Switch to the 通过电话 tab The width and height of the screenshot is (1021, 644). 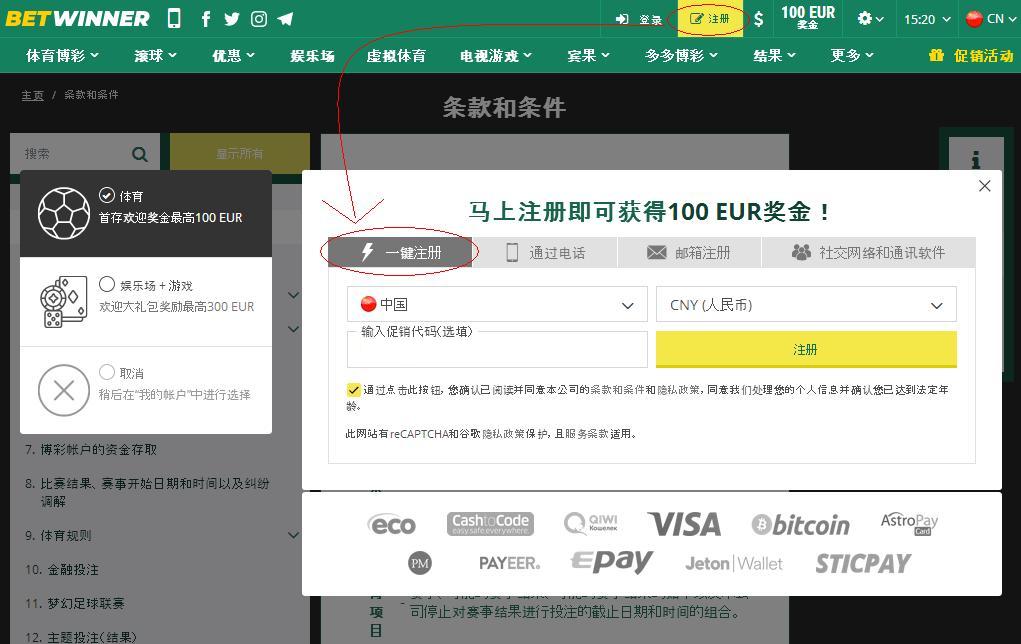(544, 252)
